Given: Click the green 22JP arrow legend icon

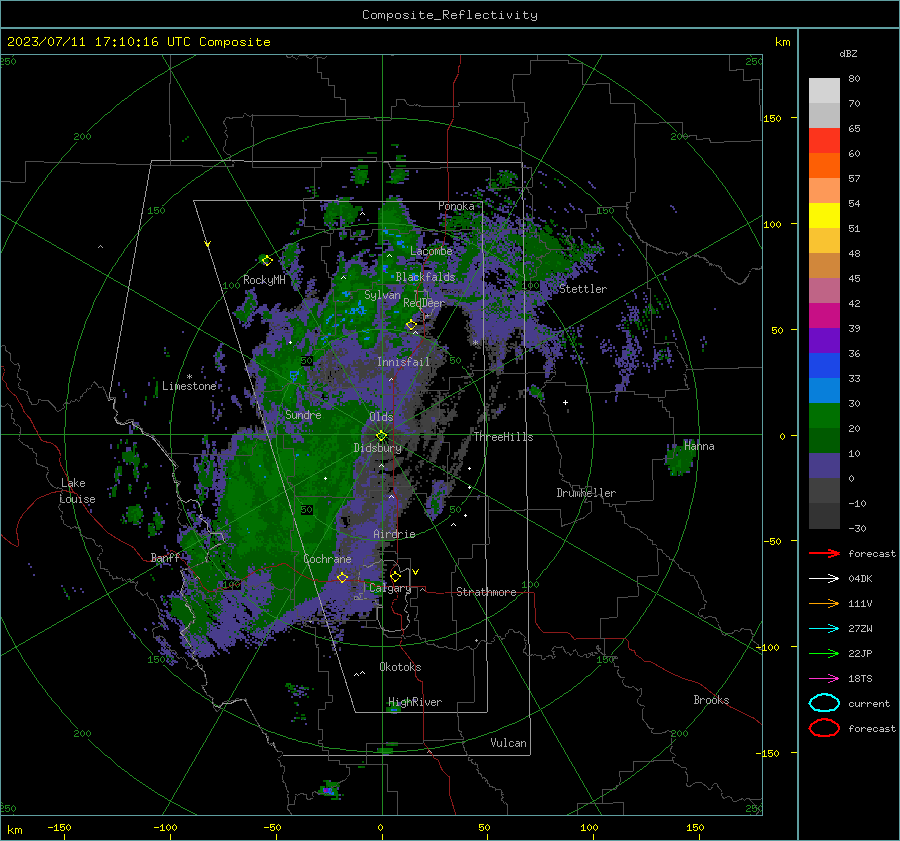Looking at the screenshot, I should click(x=824, y=653).
